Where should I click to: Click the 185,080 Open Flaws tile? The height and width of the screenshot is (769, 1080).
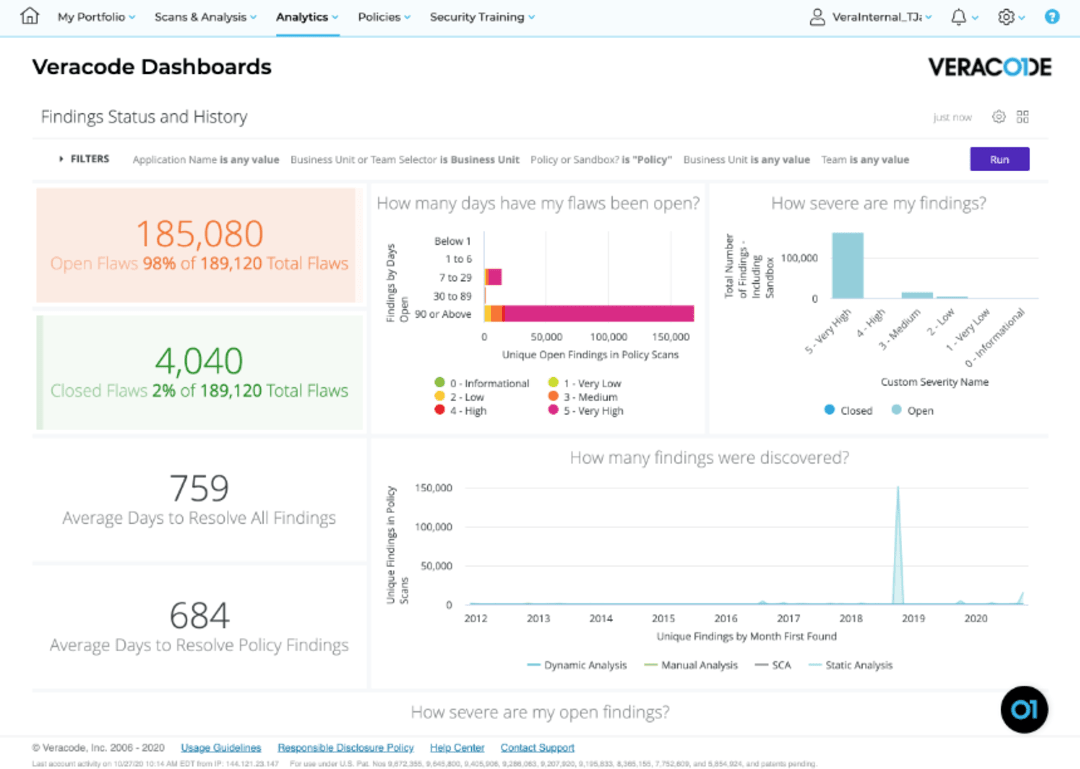(199, 245)
